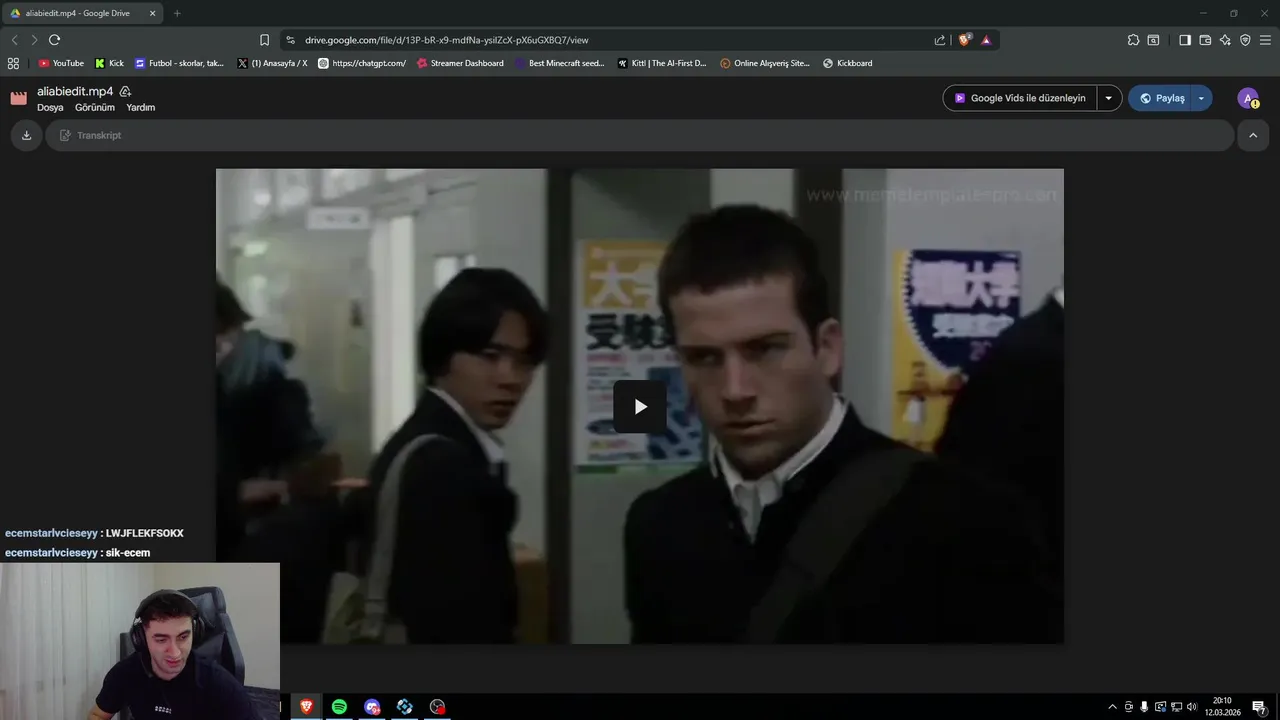
Task: Close the aliabiedit.mp4 tab
Action: (x=153, y=13)
